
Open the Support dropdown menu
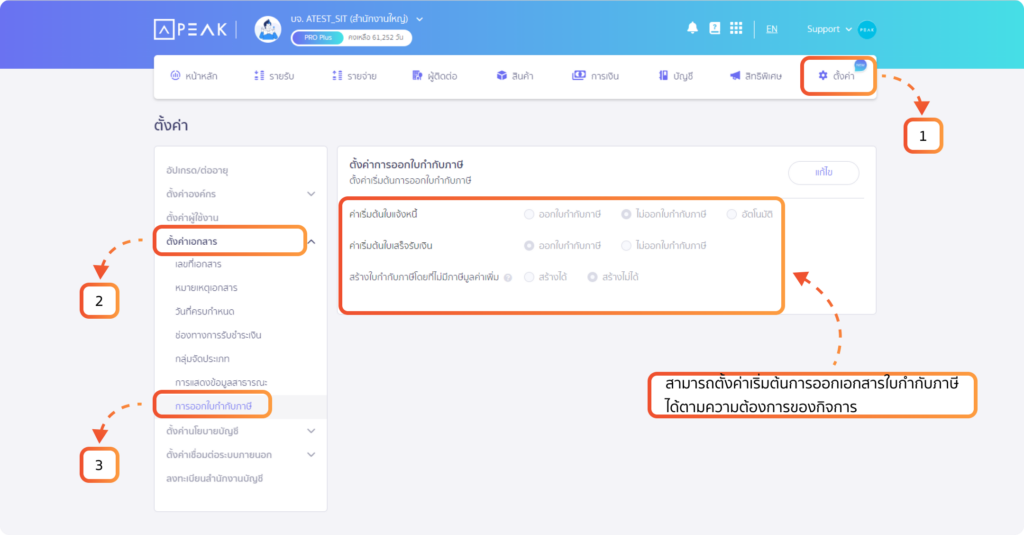pos(829,29)
